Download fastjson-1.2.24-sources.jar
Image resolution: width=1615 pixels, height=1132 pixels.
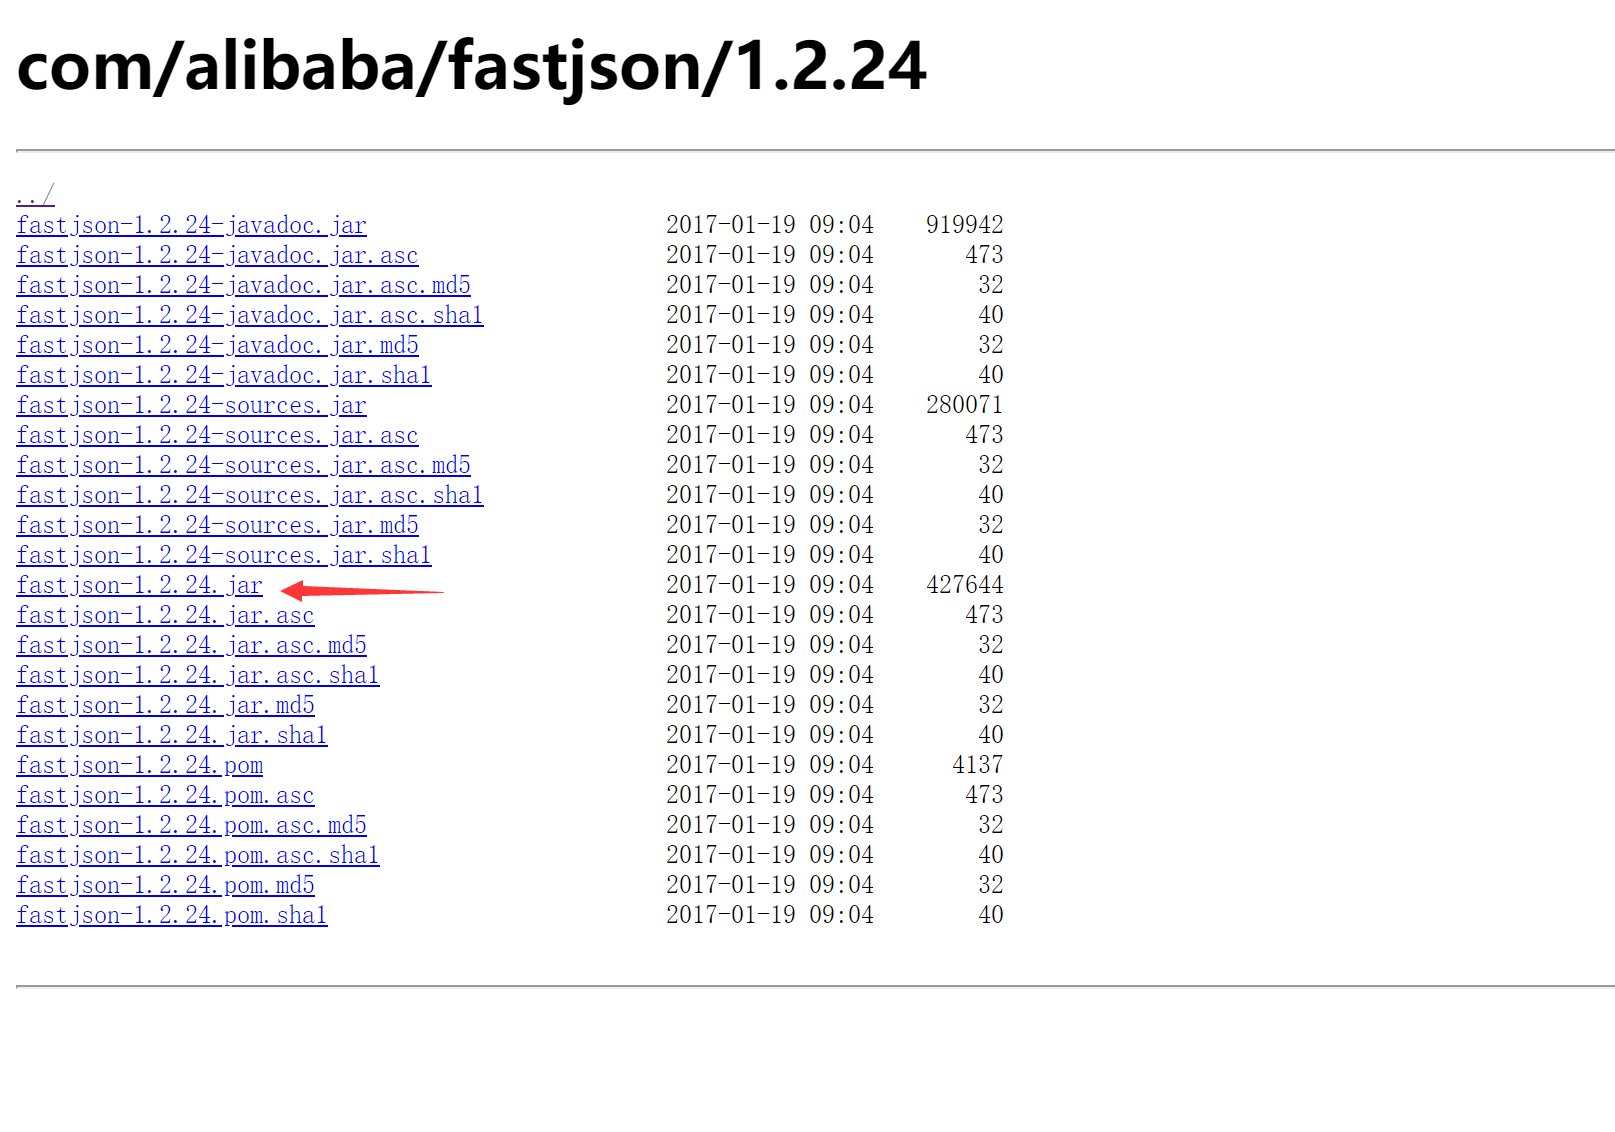coord(192,405)
